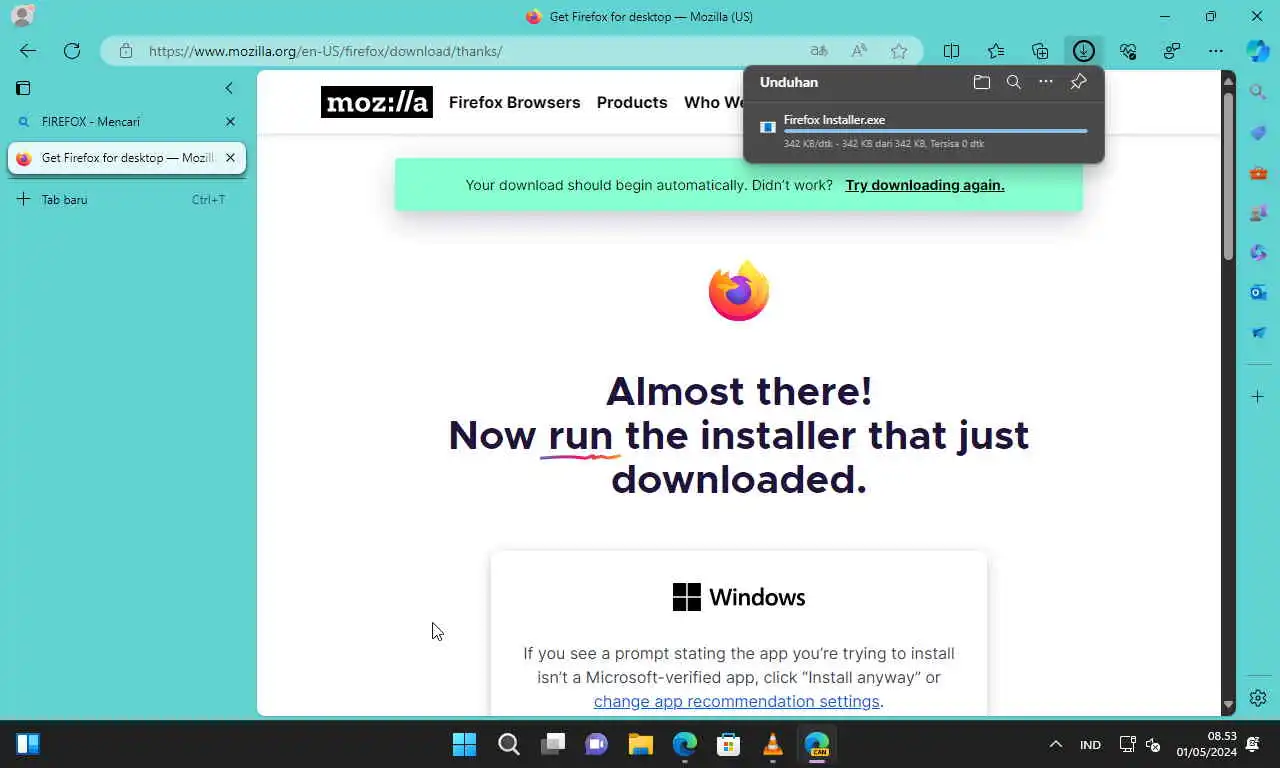Screen dimensions: 1280x768
Task: Open the downloads folder from the Unduhan panel
Action: tap(982, 82)
